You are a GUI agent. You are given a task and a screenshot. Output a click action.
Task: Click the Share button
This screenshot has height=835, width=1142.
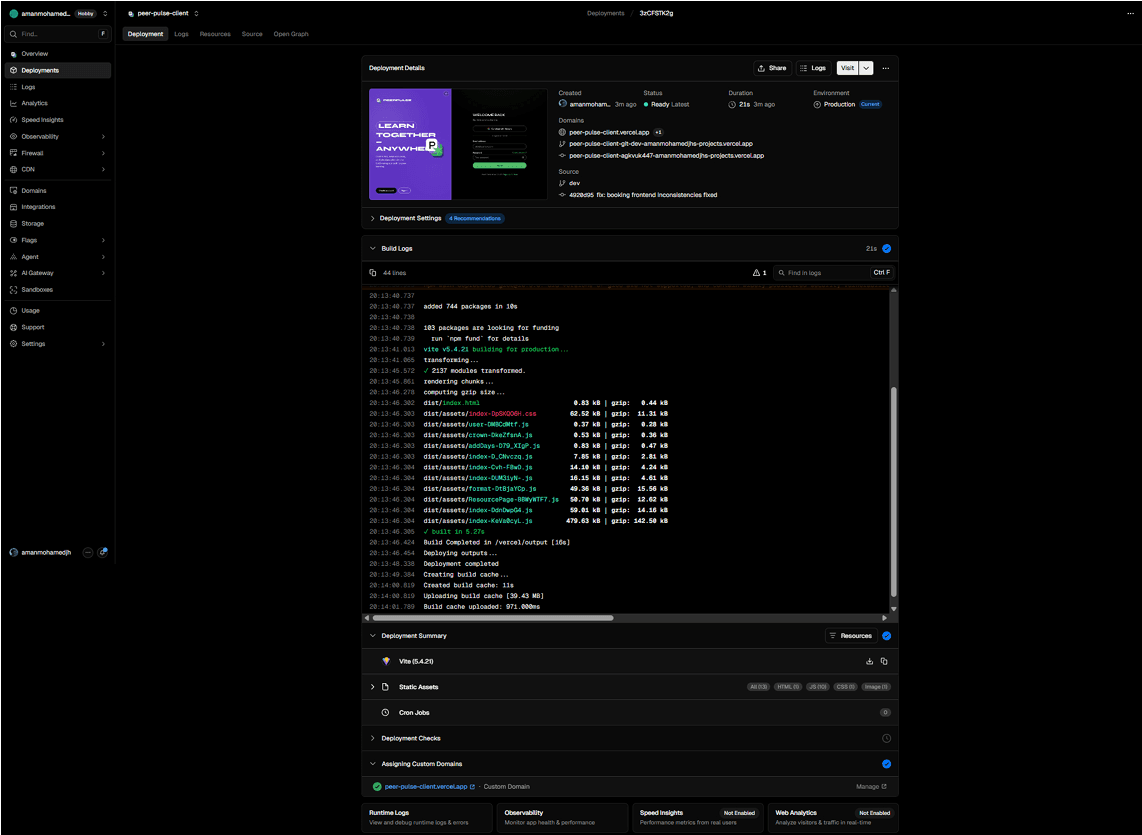point(772,68)
